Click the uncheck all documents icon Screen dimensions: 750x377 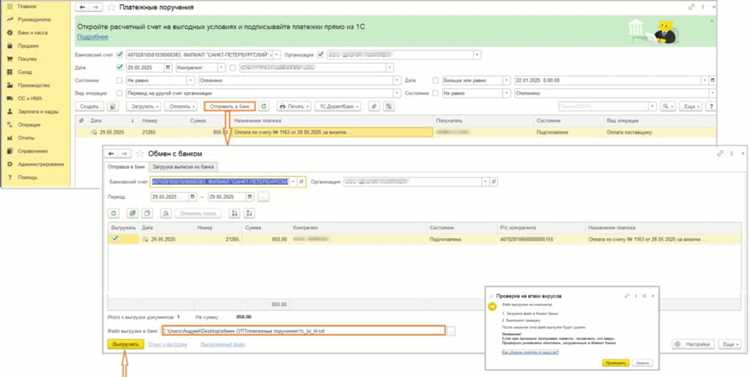148,213
